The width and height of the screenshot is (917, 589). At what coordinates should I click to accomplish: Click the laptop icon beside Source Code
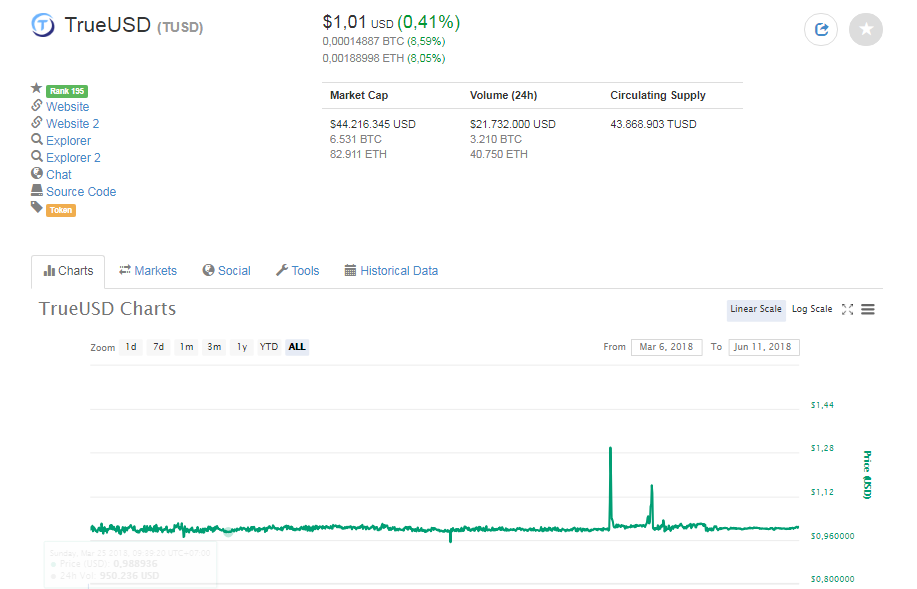[36, 190]
